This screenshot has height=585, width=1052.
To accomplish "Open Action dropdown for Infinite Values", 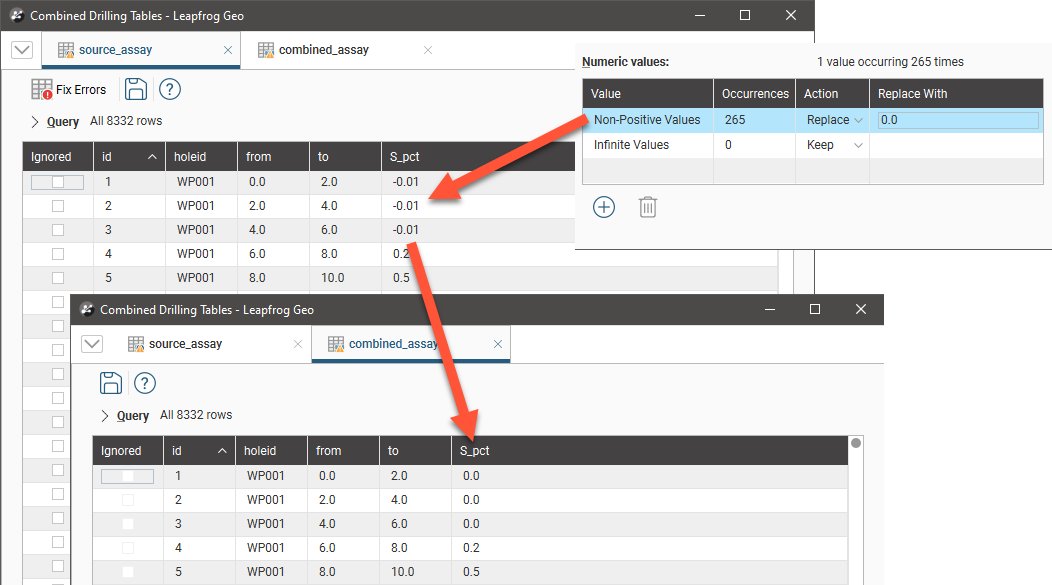I will click(858, 145).
